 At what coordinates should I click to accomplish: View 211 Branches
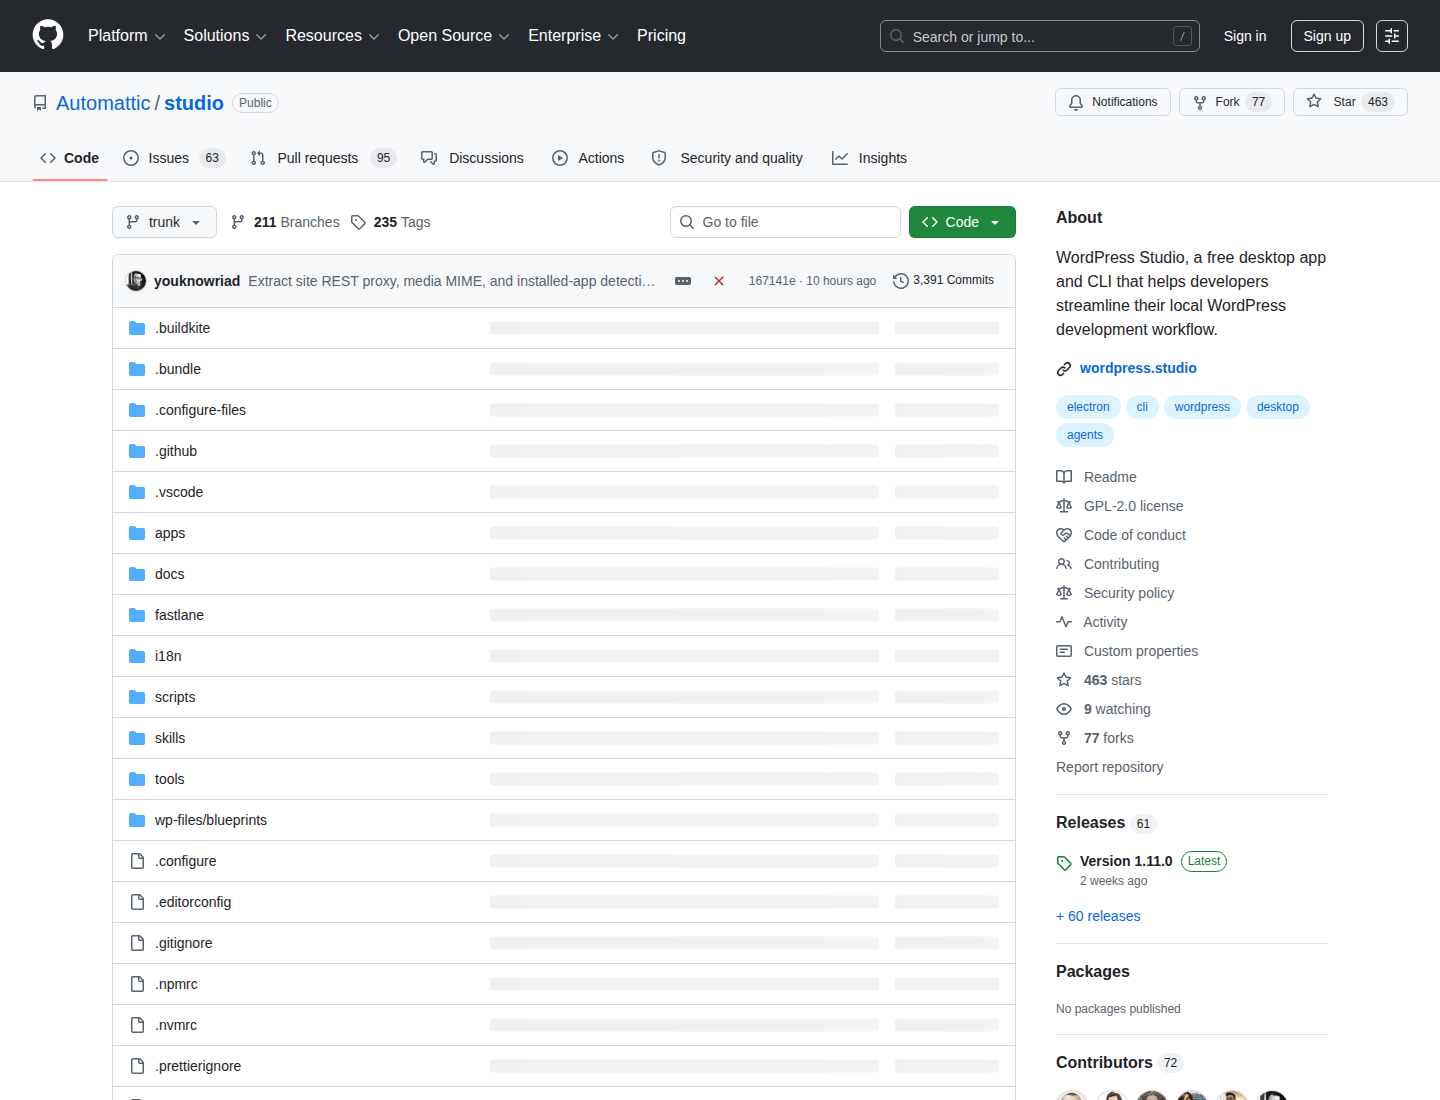[285, 222]
